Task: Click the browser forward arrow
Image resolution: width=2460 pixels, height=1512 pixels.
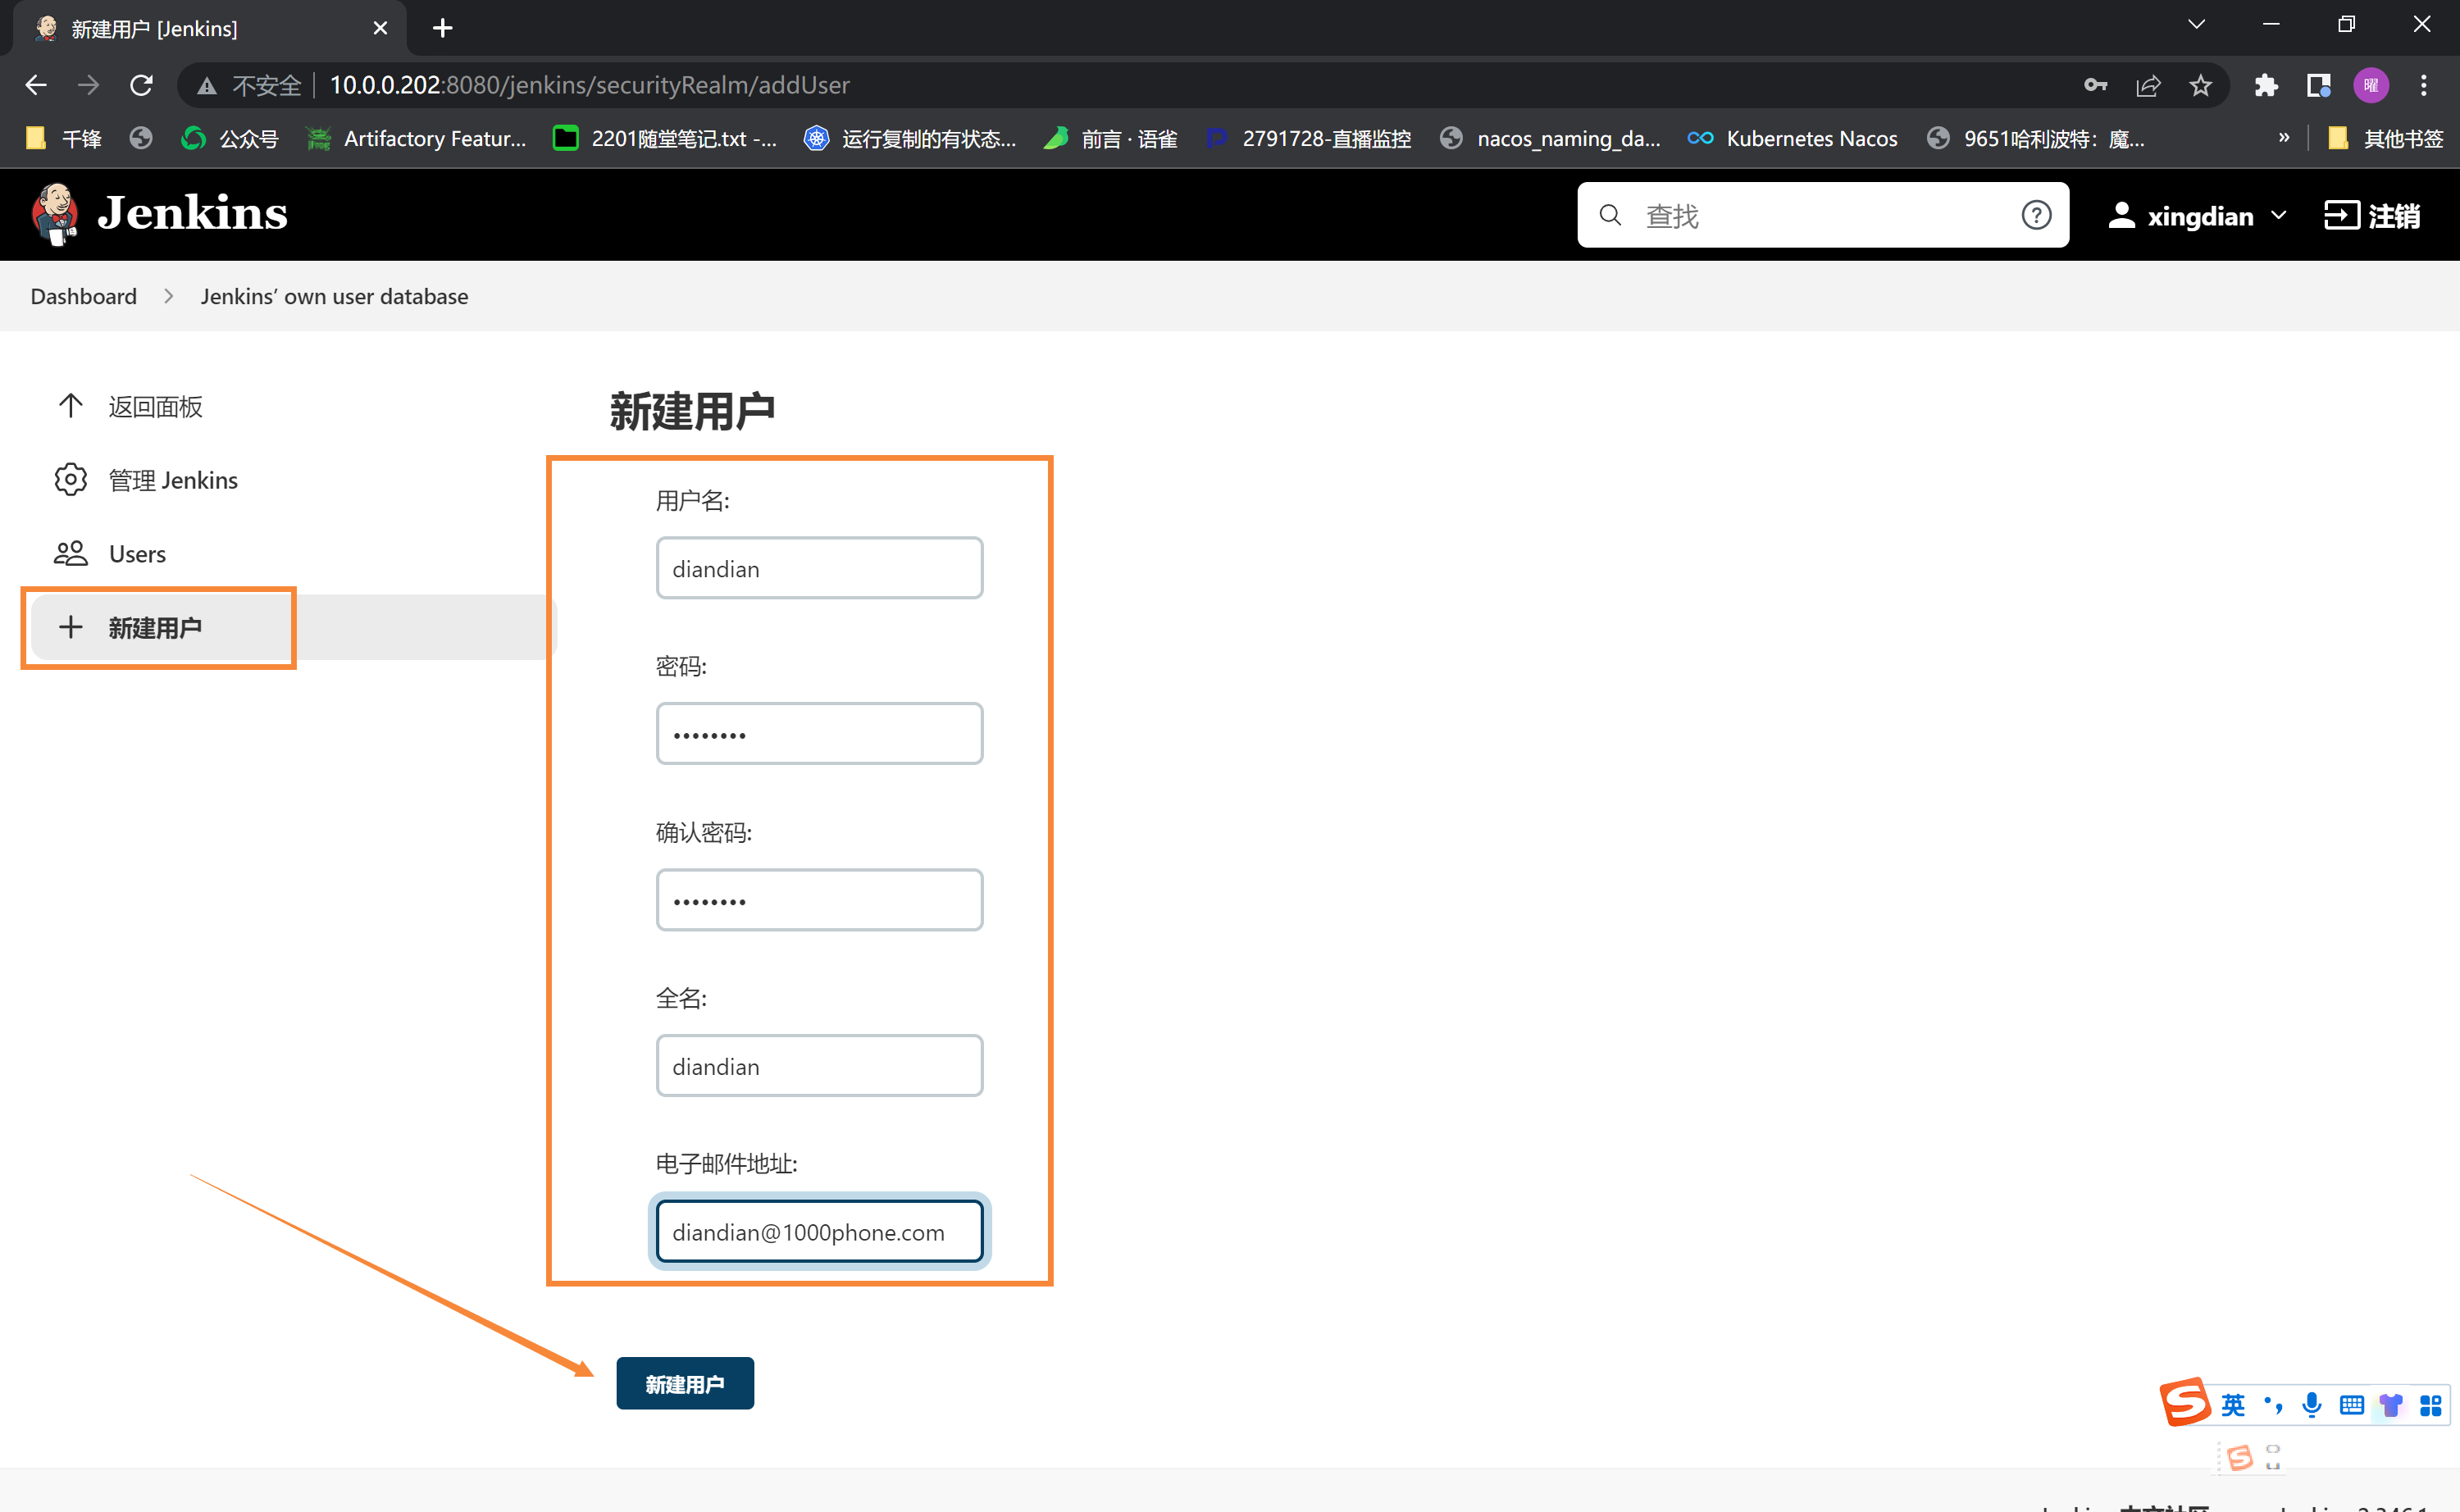Action: [x=88, y=85]
